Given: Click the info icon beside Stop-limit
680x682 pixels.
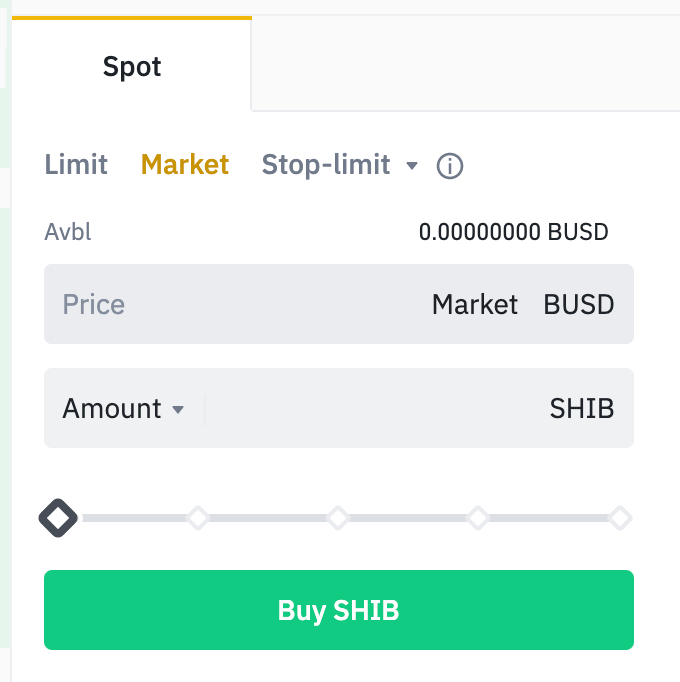Looking at the screenshot, I should pyautogui.click(x=450, y=166).
